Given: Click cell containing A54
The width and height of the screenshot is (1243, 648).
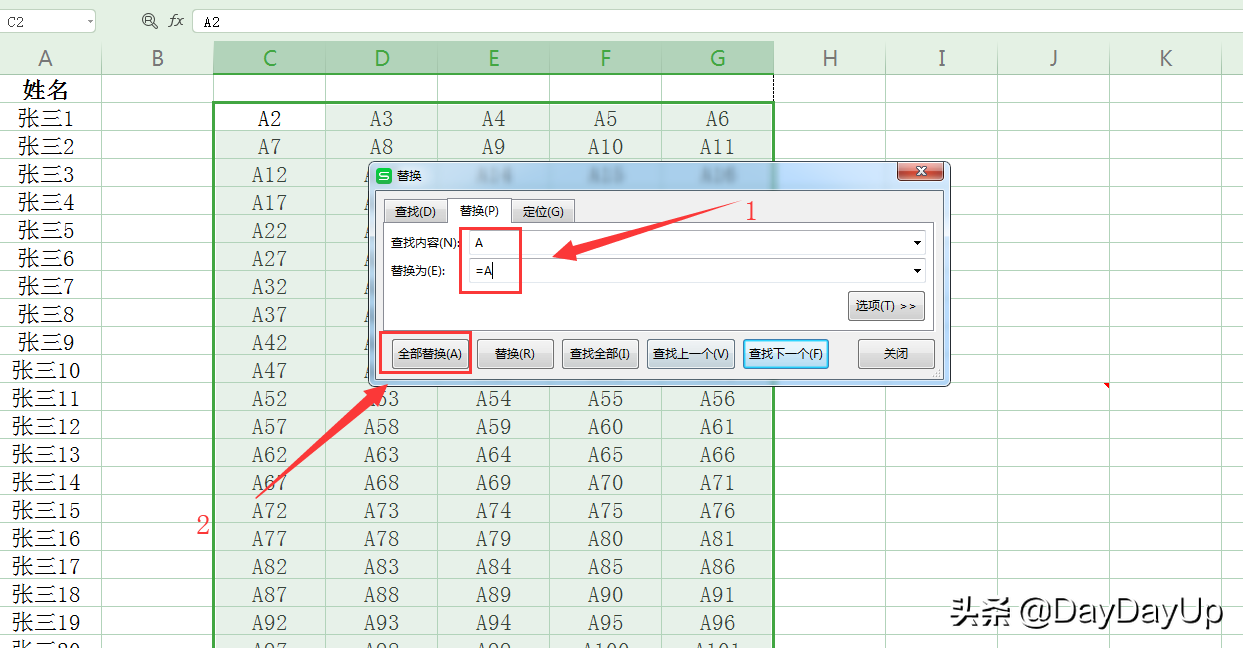Looking at the screenshot, I should 493,398.
